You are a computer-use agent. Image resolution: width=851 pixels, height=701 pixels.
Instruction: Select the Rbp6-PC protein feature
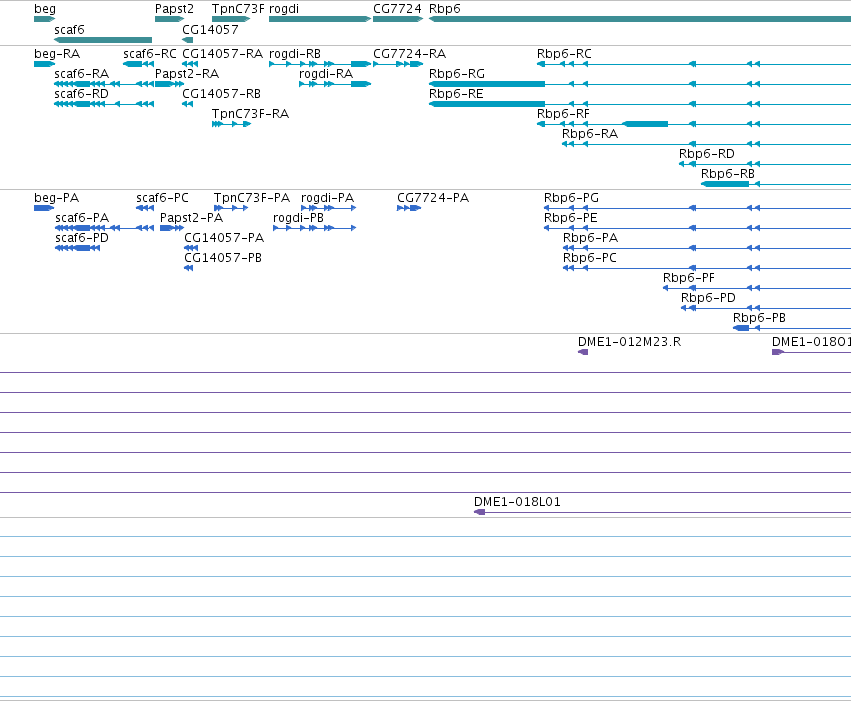(707, 268)
